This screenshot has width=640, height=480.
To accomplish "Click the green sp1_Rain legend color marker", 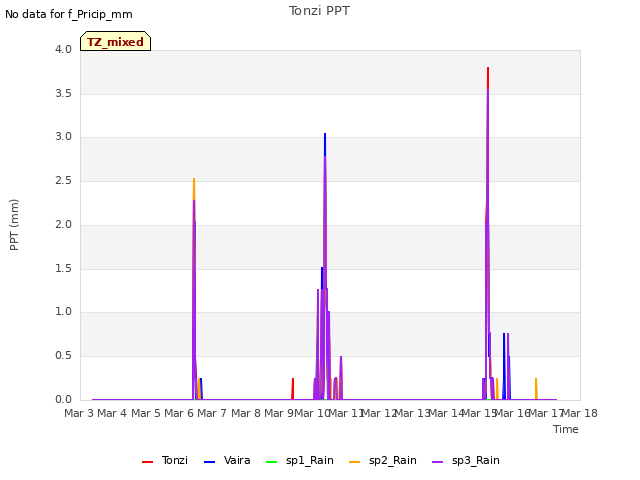I will coord(271,462).
